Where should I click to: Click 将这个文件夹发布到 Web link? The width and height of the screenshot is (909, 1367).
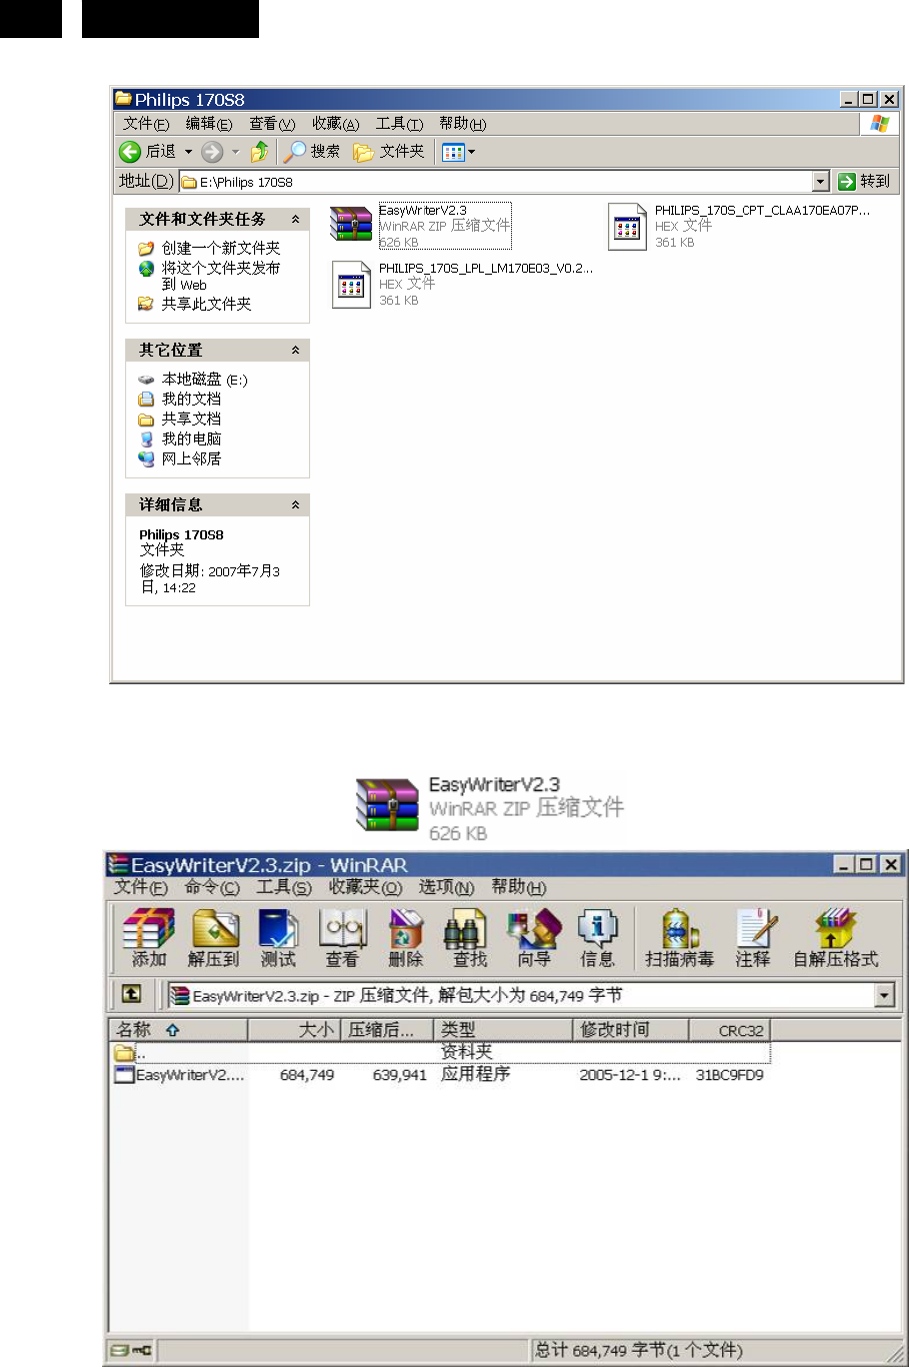[x=210, y=276]
